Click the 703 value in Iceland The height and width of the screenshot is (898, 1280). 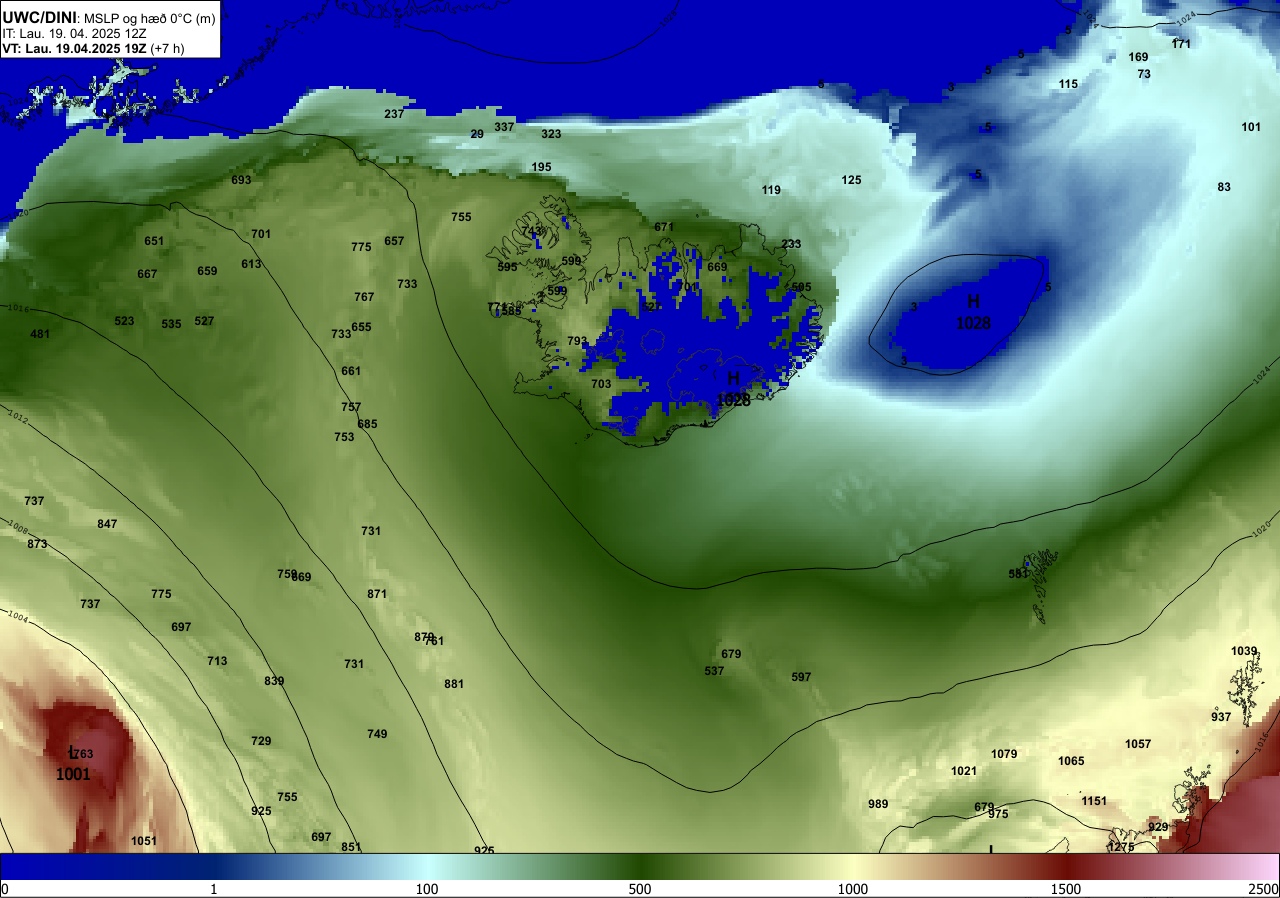[x=601, y=384]
